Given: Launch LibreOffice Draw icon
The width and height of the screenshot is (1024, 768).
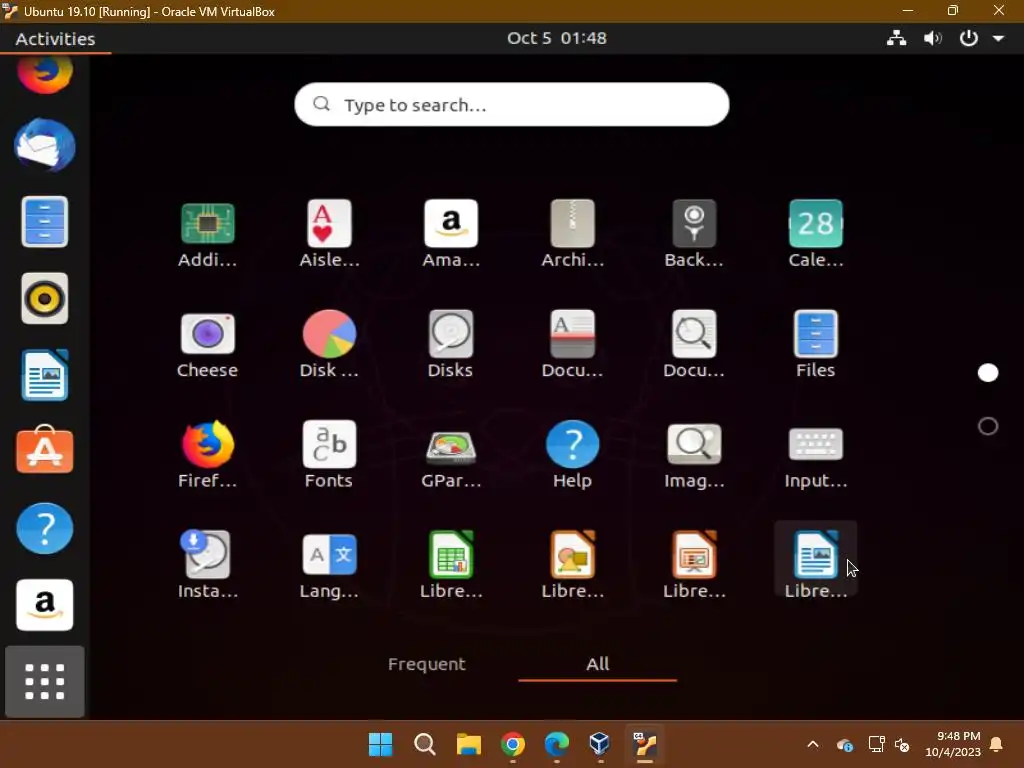Looking at the screenshot, I should (x=572, y=564).
